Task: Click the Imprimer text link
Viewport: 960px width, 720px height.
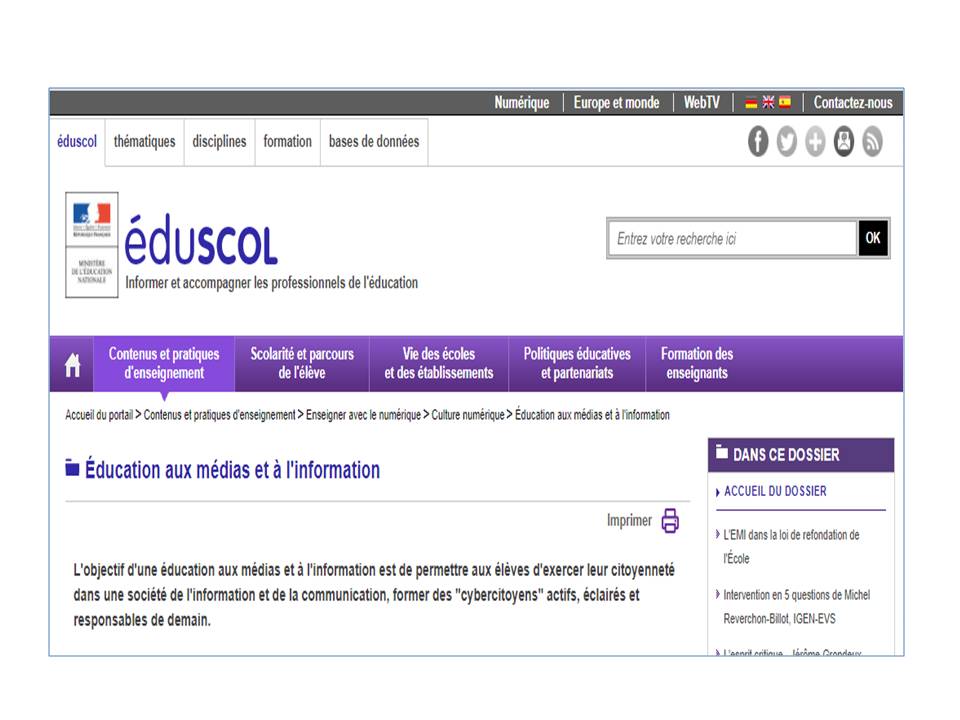Action: (x=629, y=520)
